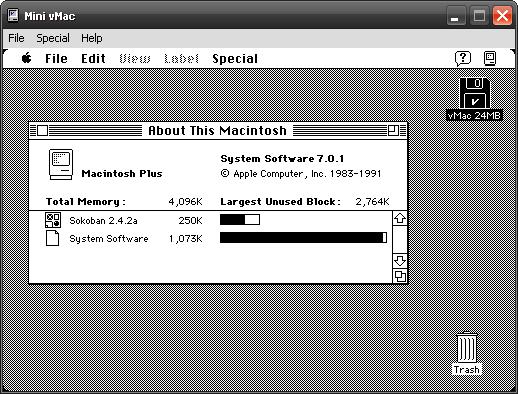Click the 'System Software' row label
This screenshot has height=394, width=518.
tap(109, 239)
